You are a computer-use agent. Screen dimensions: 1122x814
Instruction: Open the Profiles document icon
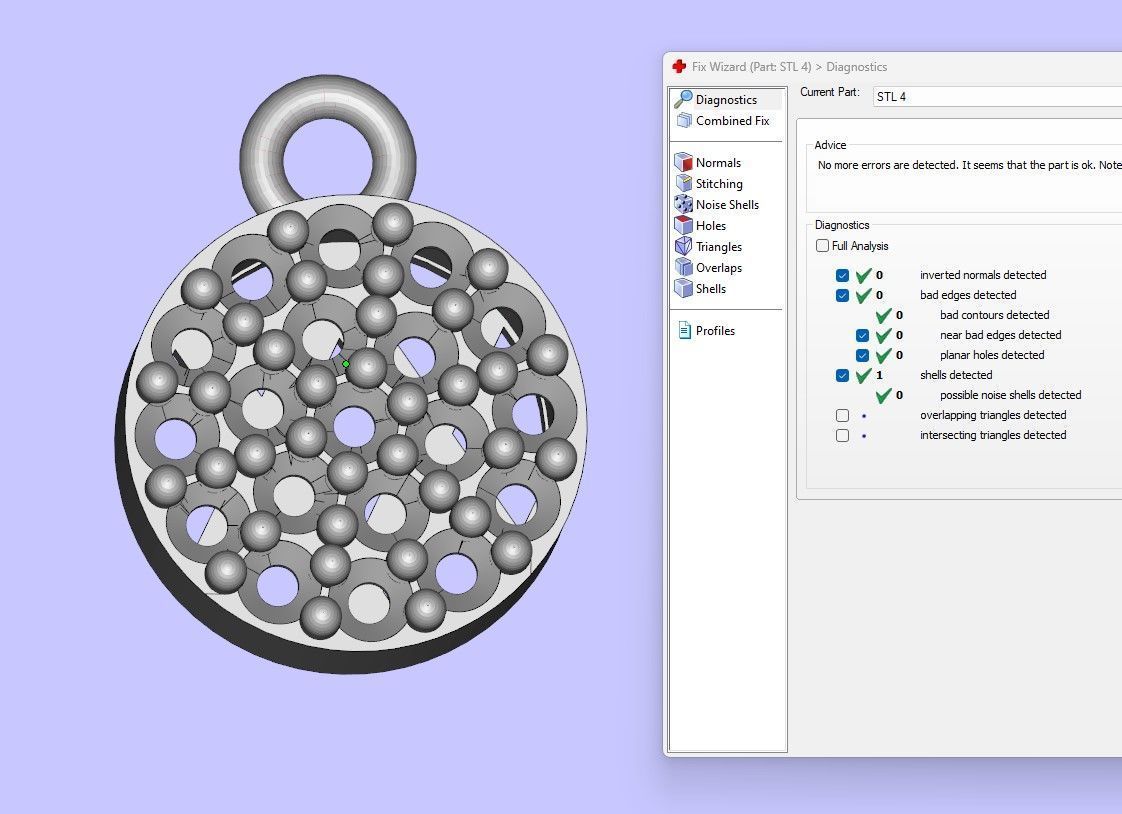(684, 330)
